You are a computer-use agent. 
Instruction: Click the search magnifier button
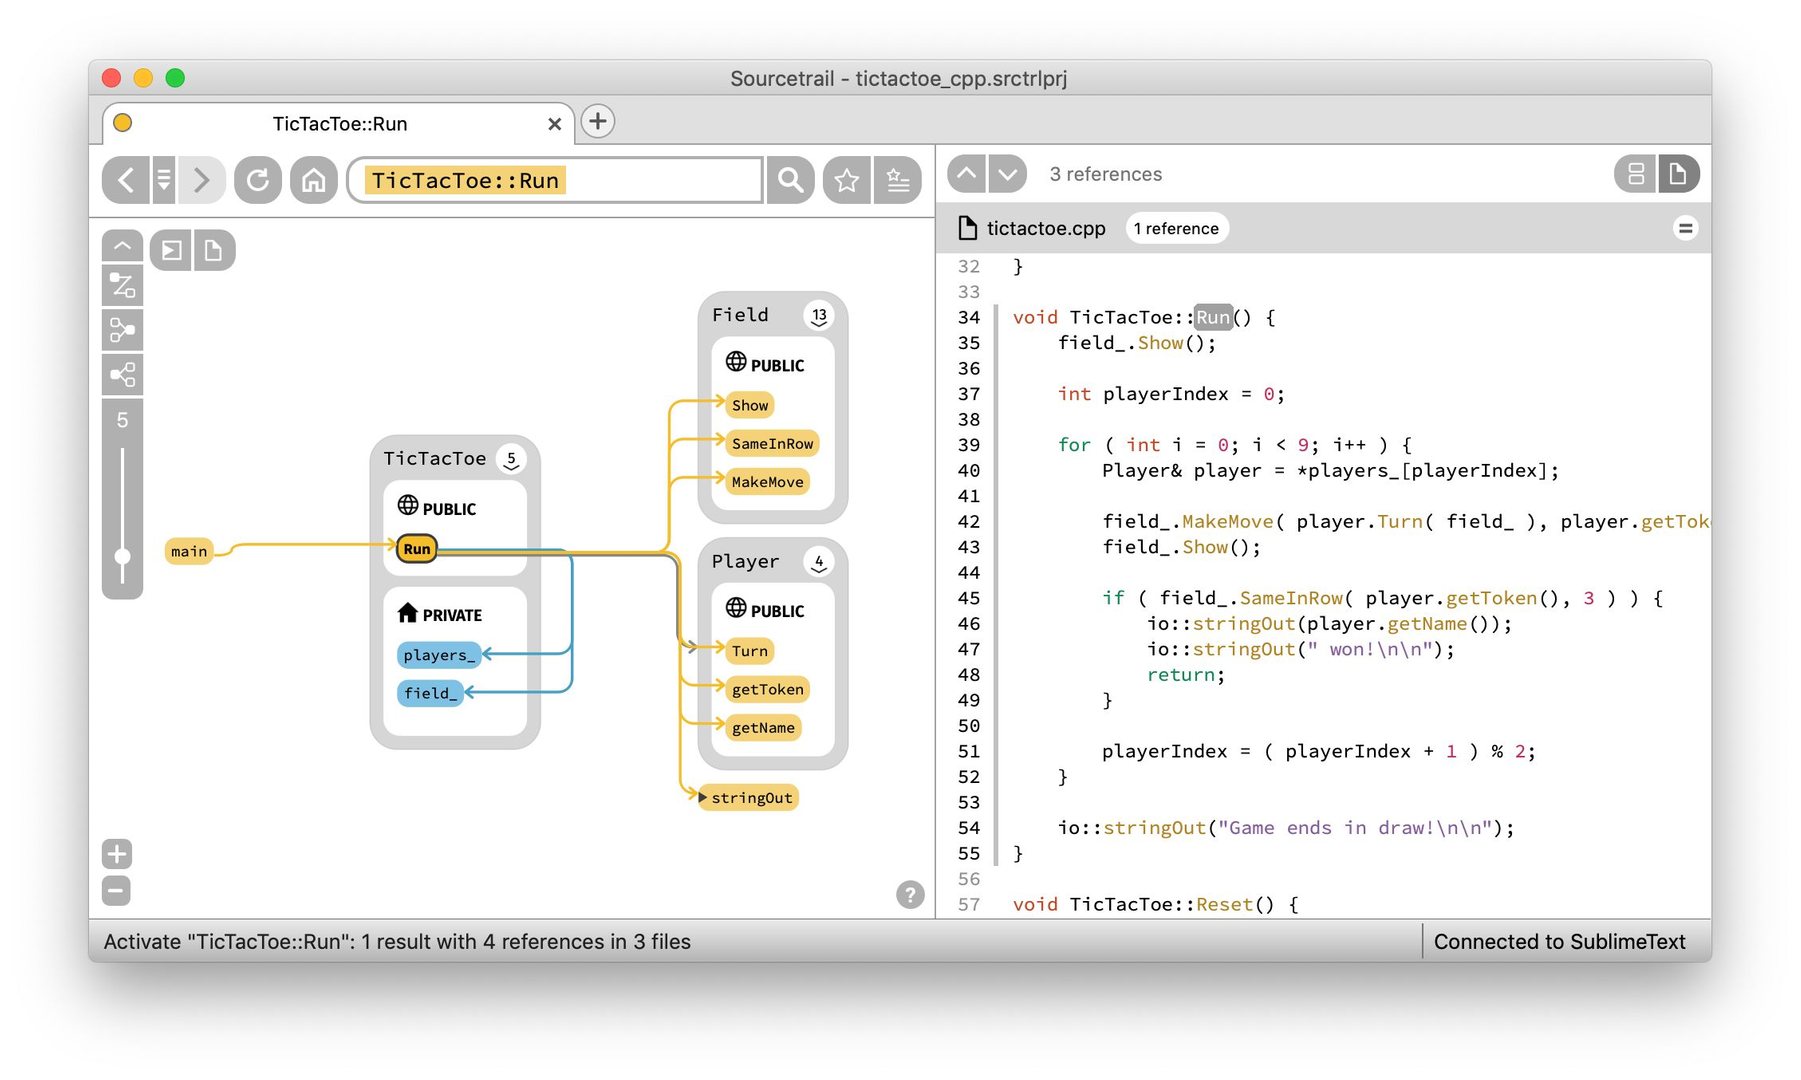(x=791, y=180)
